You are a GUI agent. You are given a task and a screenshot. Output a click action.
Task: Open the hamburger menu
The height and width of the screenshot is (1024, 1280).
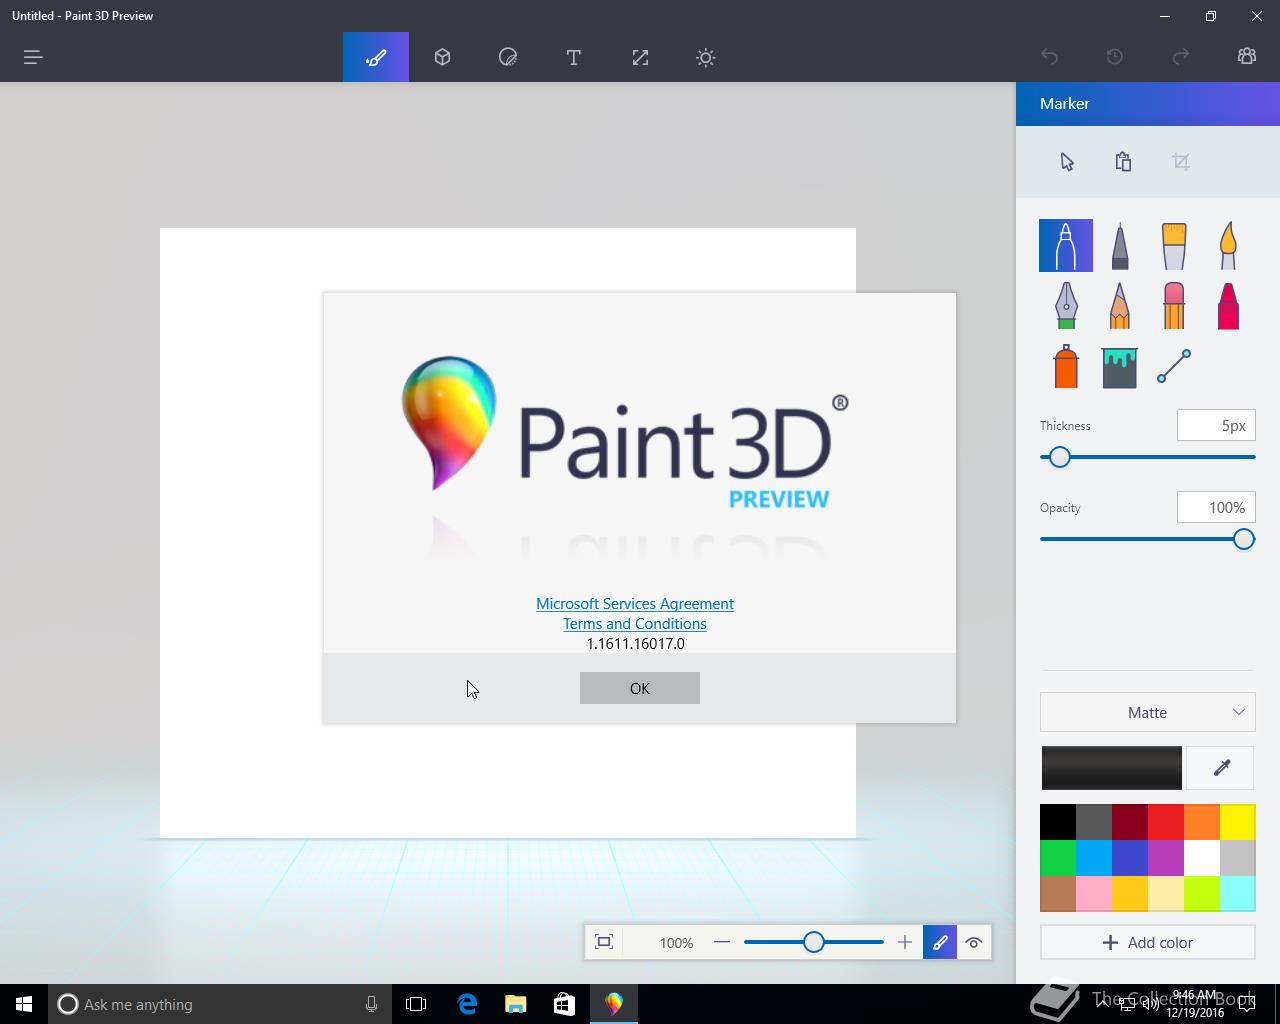33,57
